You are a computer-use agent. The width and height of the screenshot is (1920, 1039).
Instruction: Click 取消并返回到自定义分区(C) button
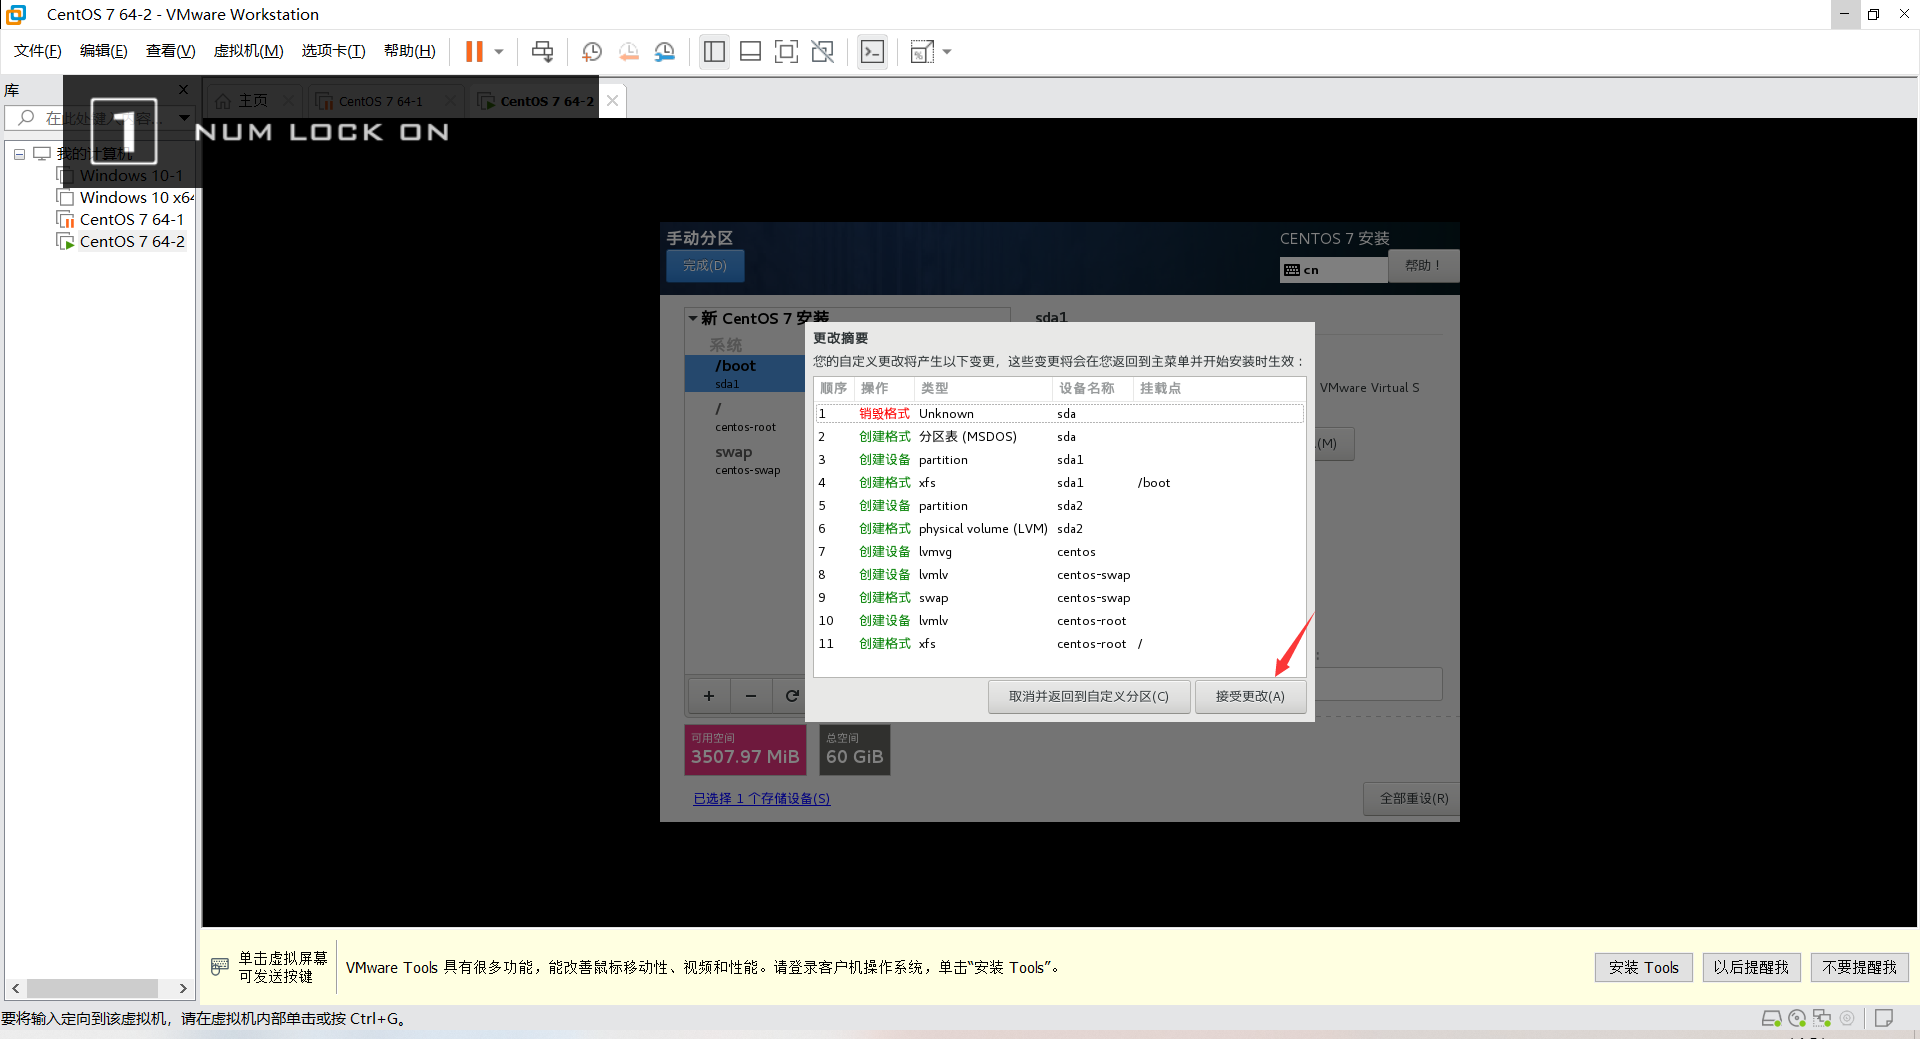(1089, 697)
